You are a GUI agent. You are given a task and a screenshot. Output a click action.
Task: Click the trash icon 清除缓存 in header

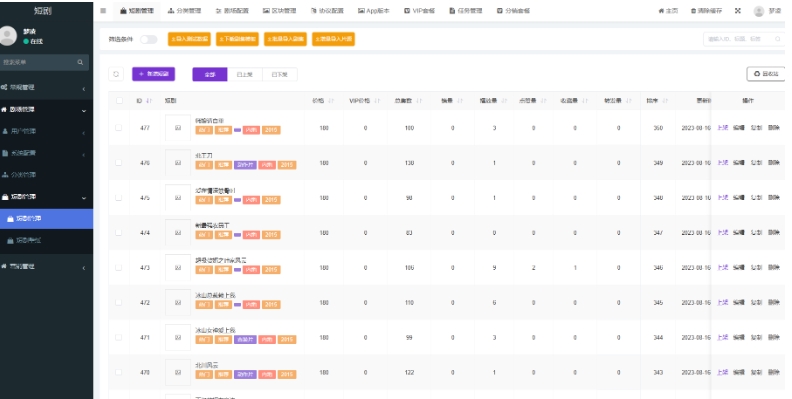(706, 11)
